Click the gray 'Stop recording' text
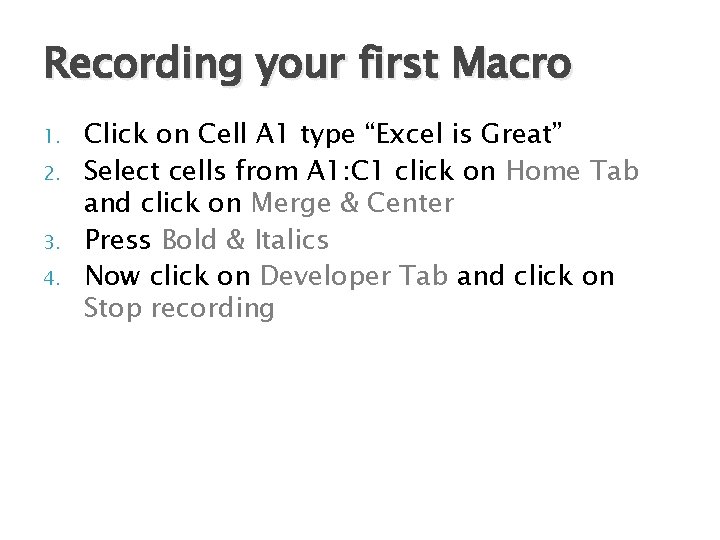The image size is (720, 540). pyautogui.click(x=179, y=307)
